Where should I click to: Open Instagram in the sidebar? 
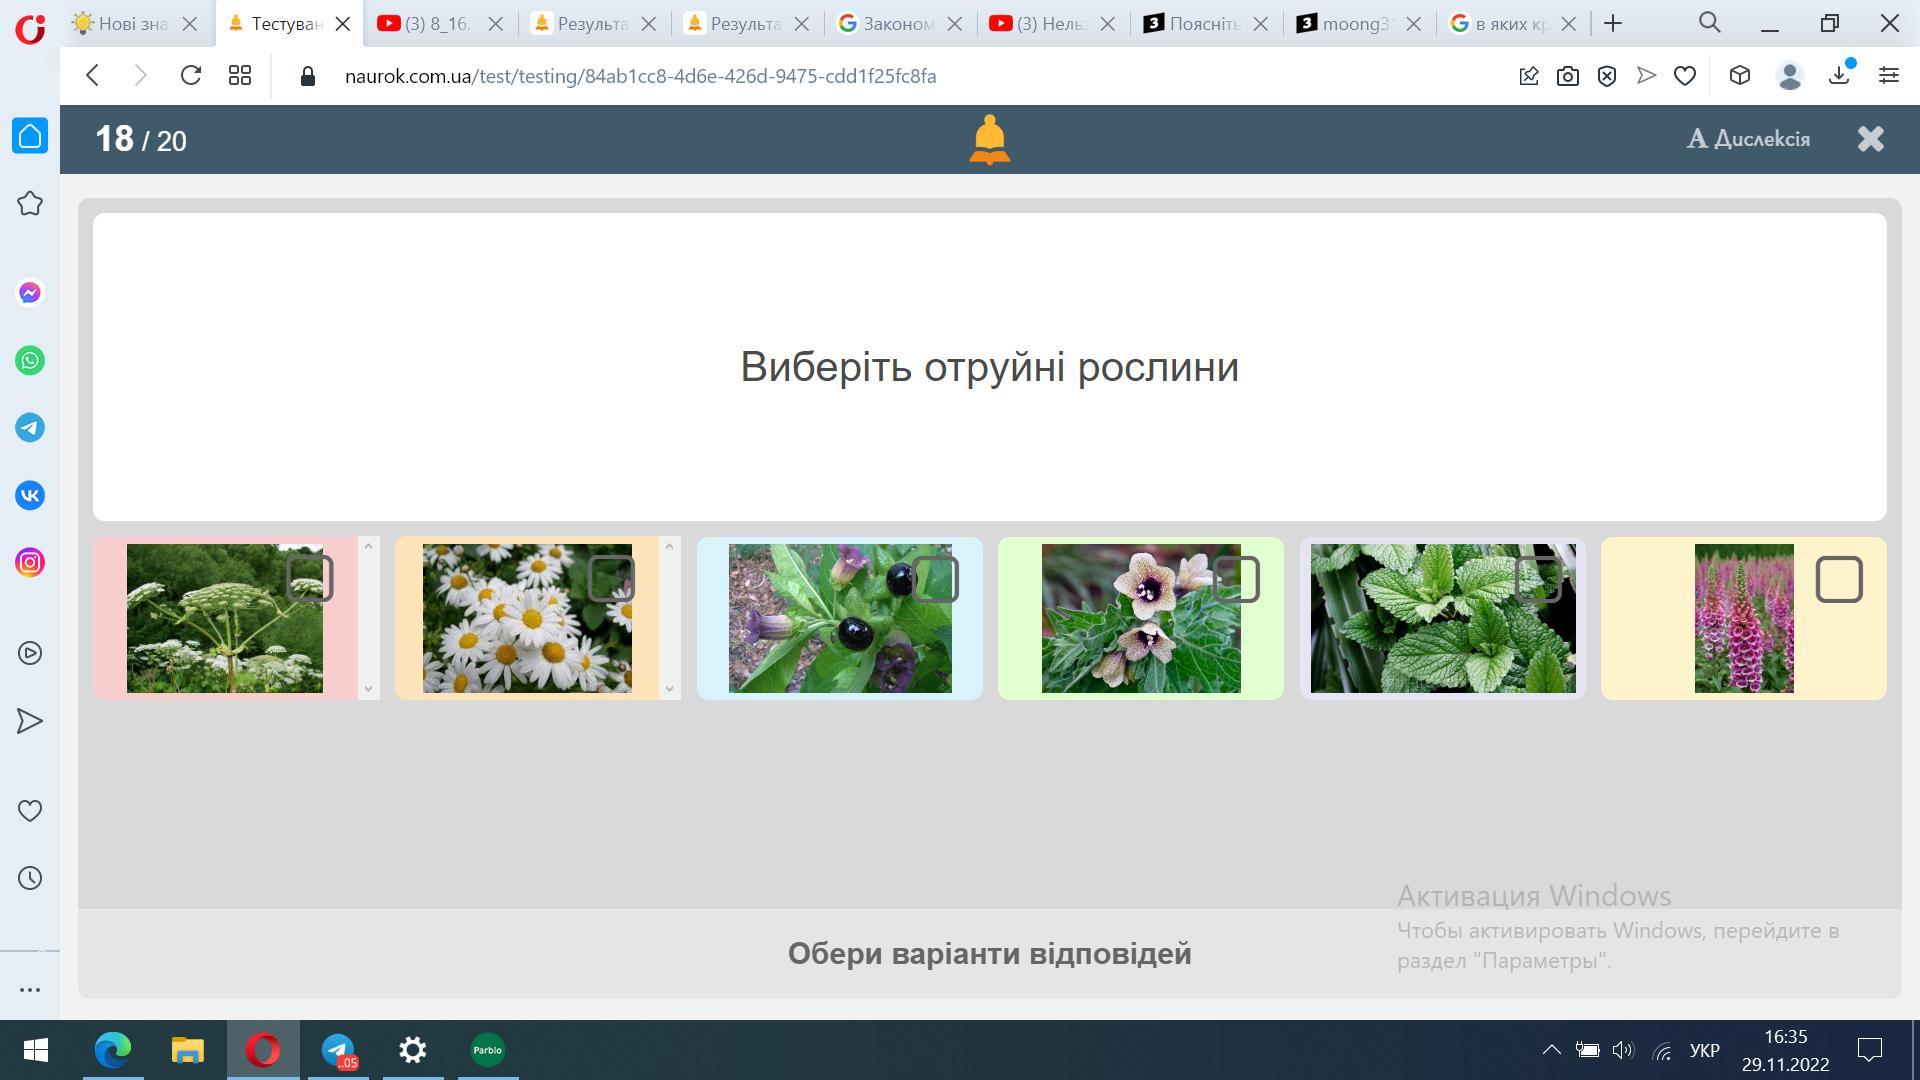point(30,563)
